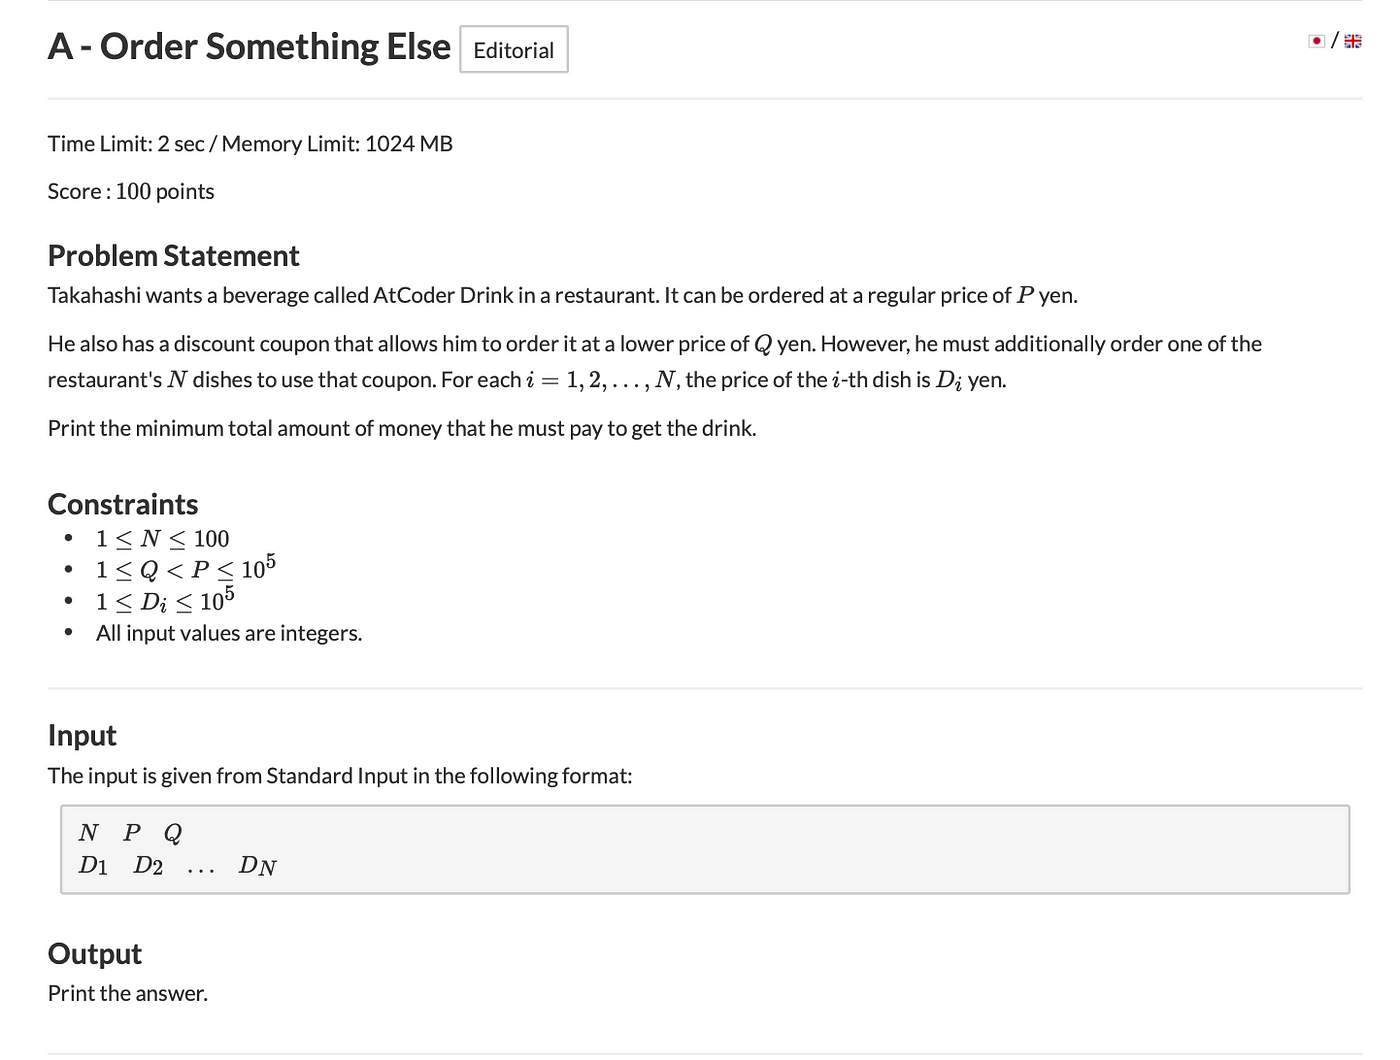This screenshot has width=1400, height=1060.
Task: Click the Input section heading
Action: (82, 736)
